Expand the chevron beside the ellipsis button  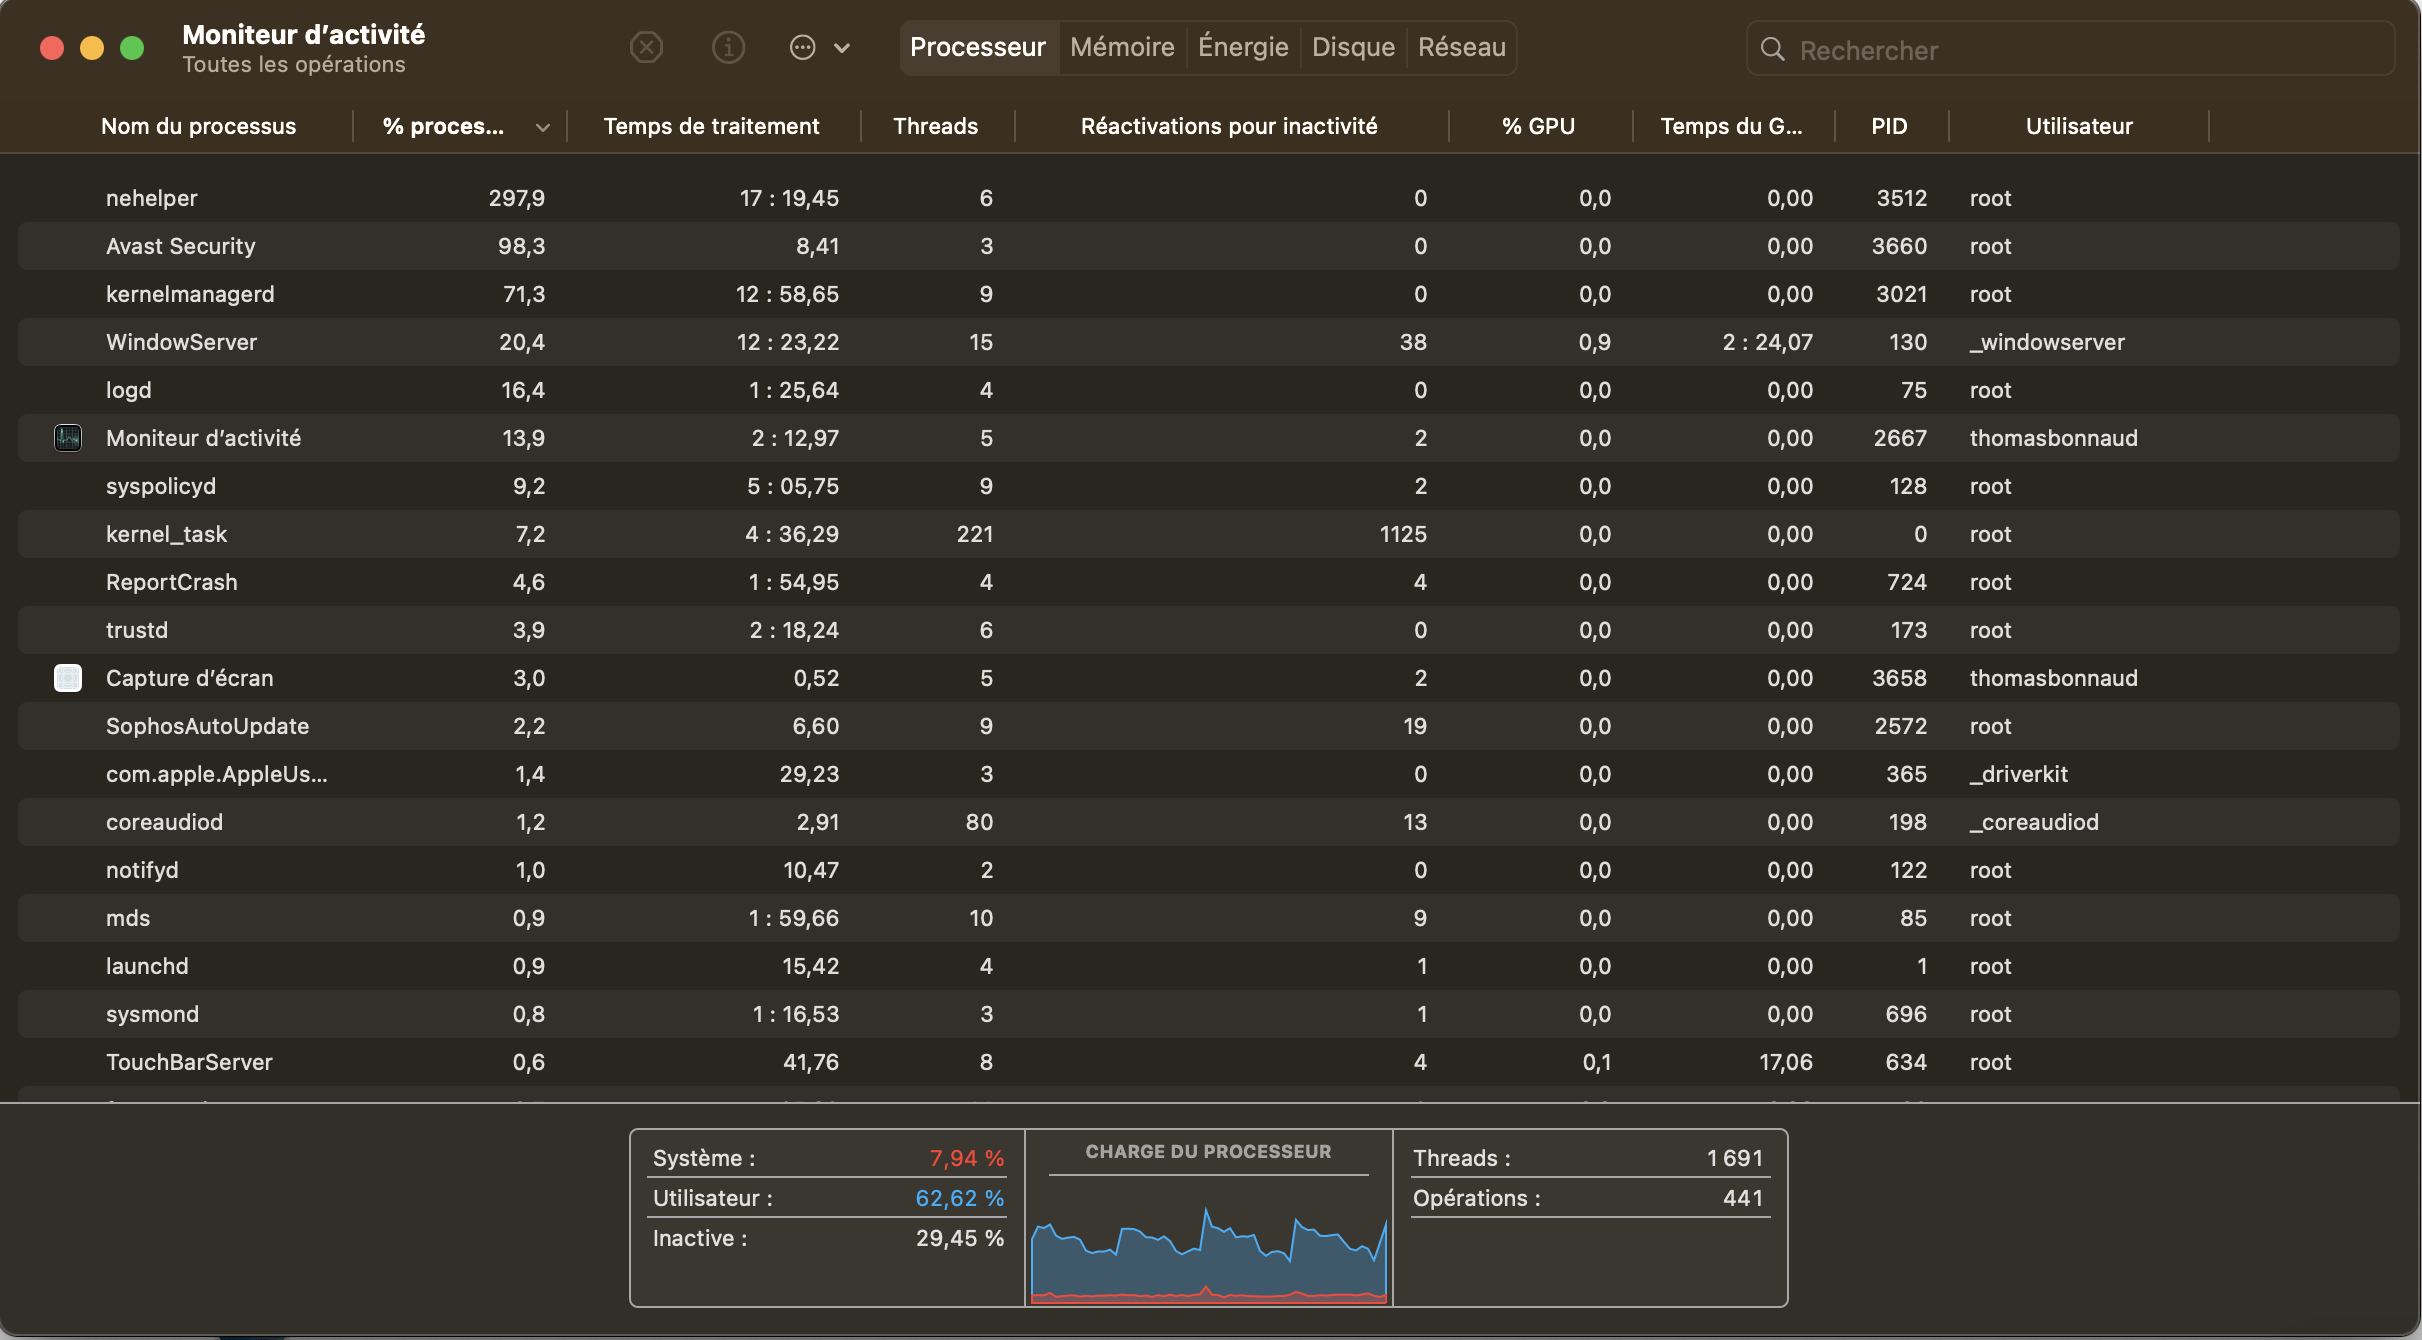[x=842, y=48]
